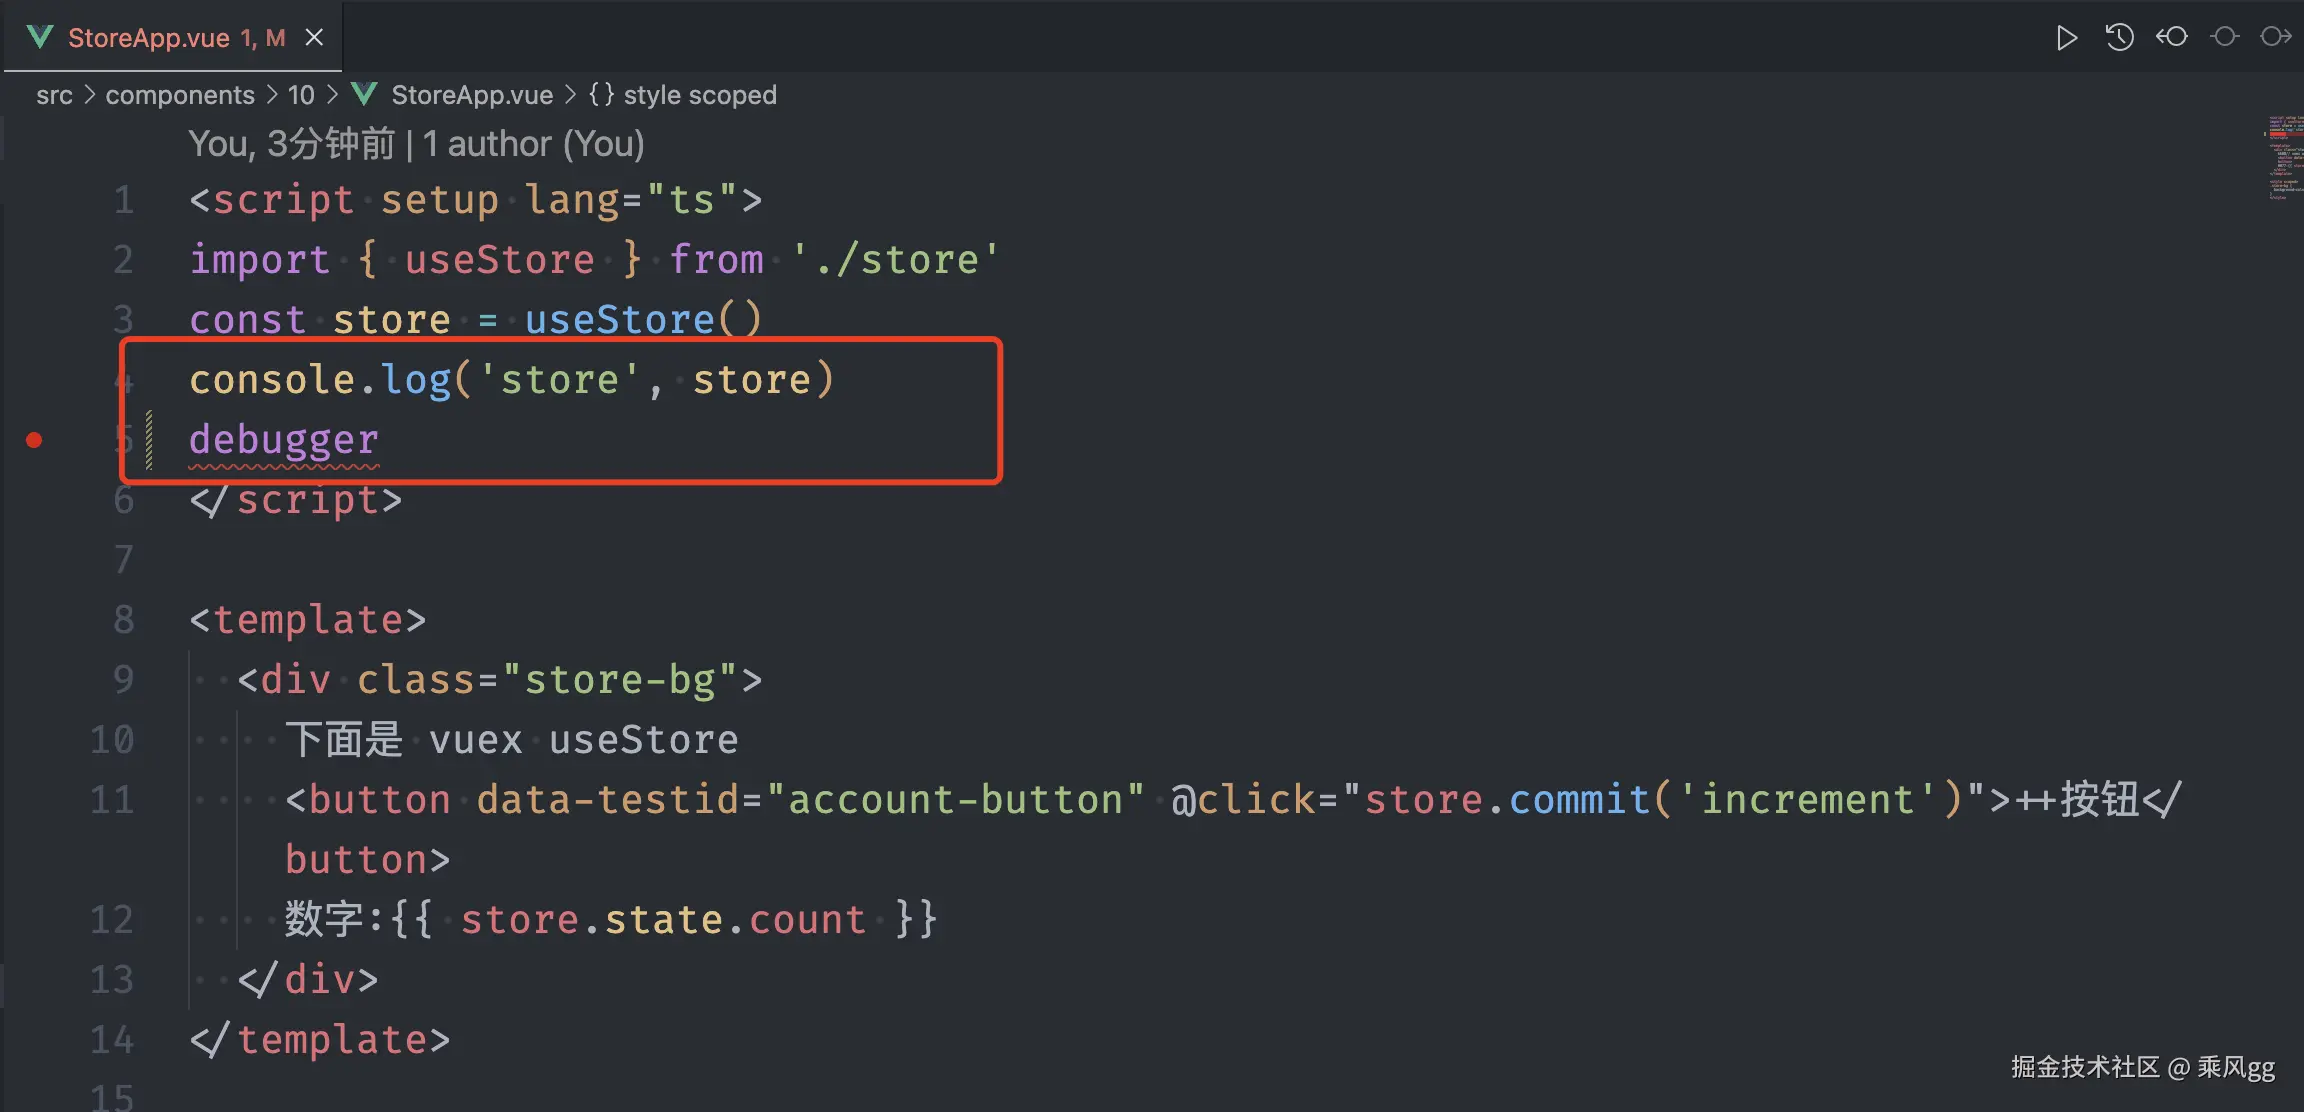2304x1112 pixels.
Task: Click the Run play icon in the editor toolbar
Action: pos(2066,38)
